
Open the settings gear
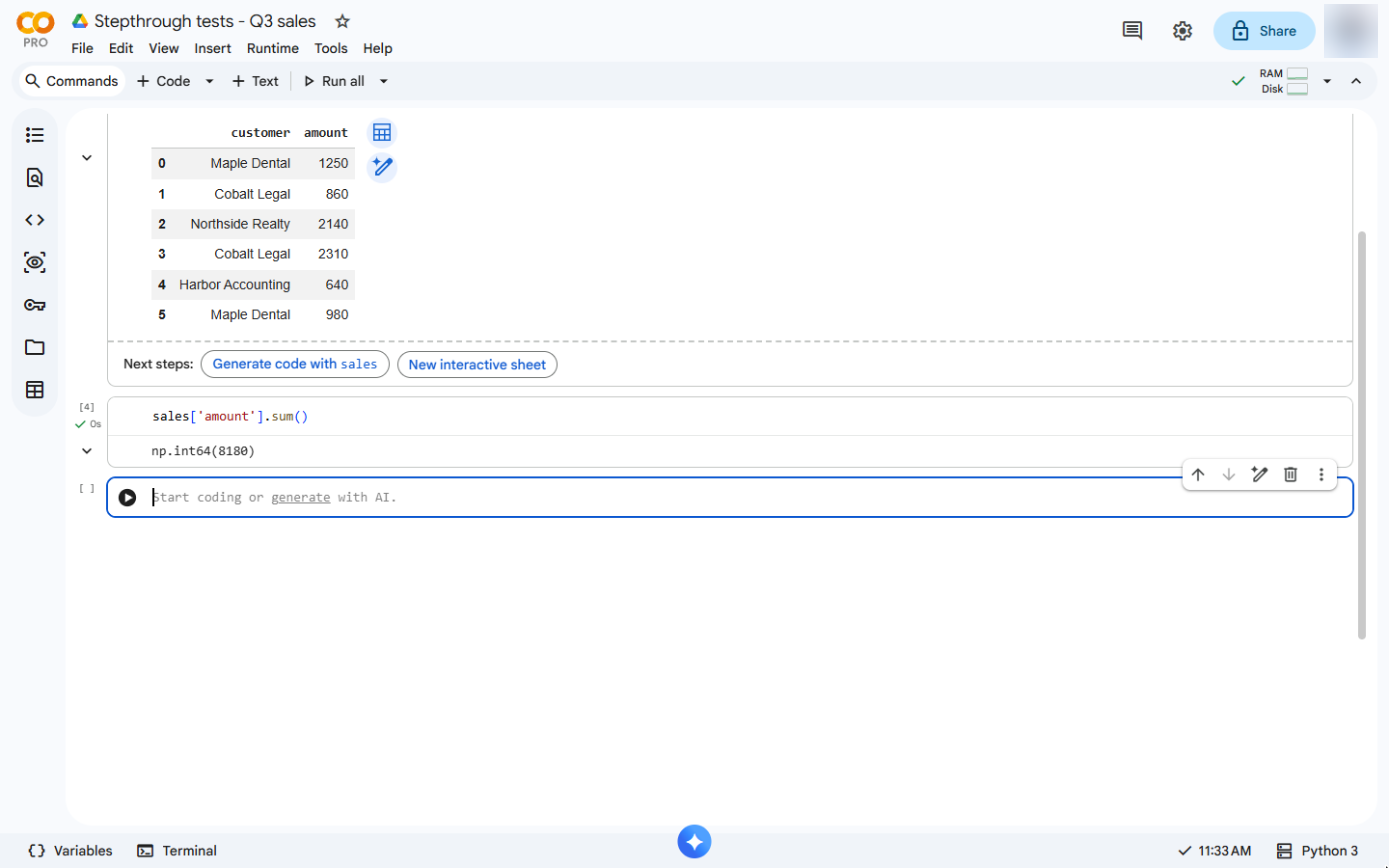pyautogui.click(x=1182, y=31)
